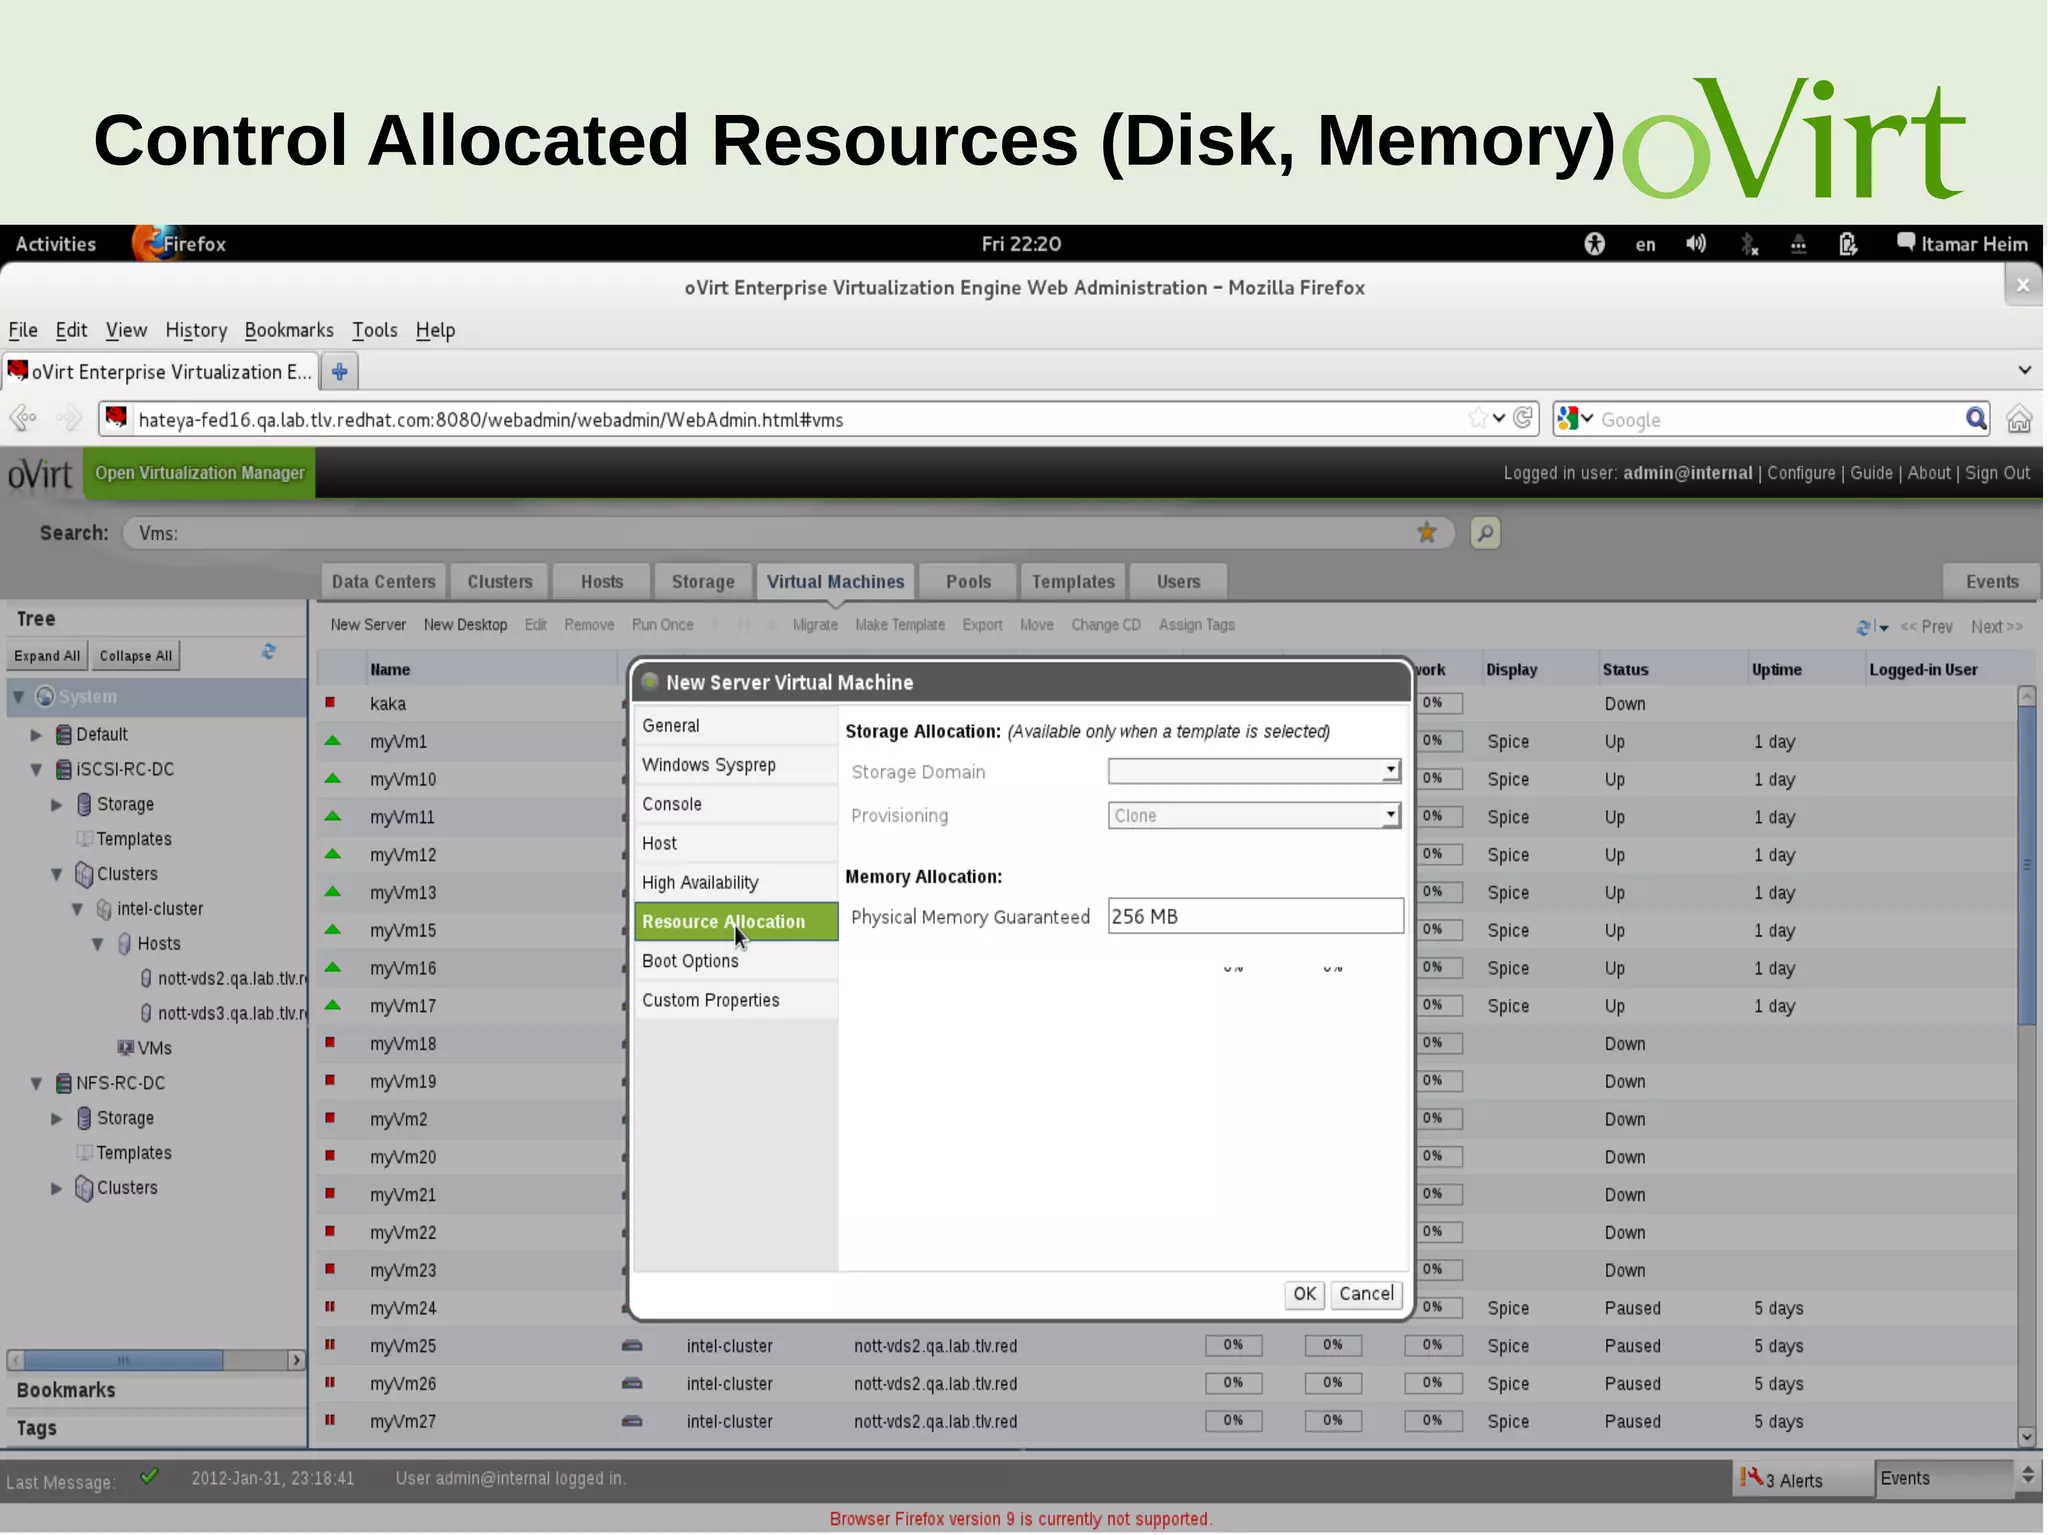Click the page reload icon in address bar

1523,418
